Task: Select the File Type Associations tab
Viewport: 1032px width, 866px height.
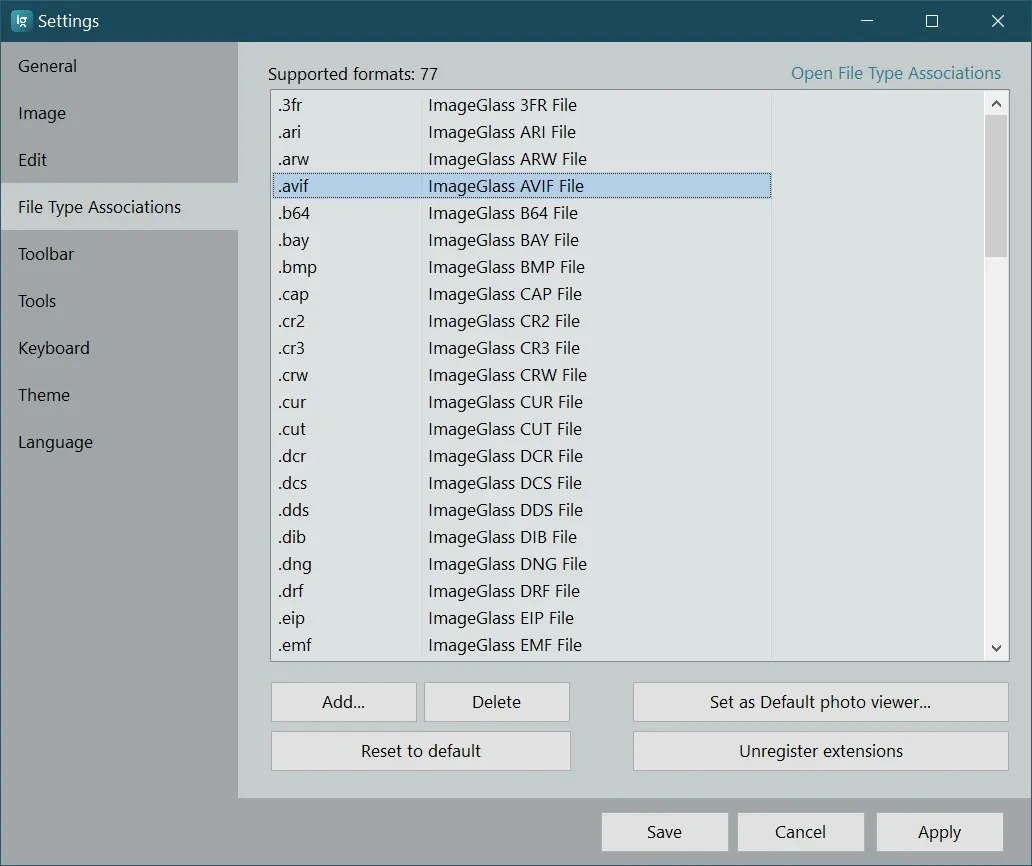Action: click(x=119, y=207)
